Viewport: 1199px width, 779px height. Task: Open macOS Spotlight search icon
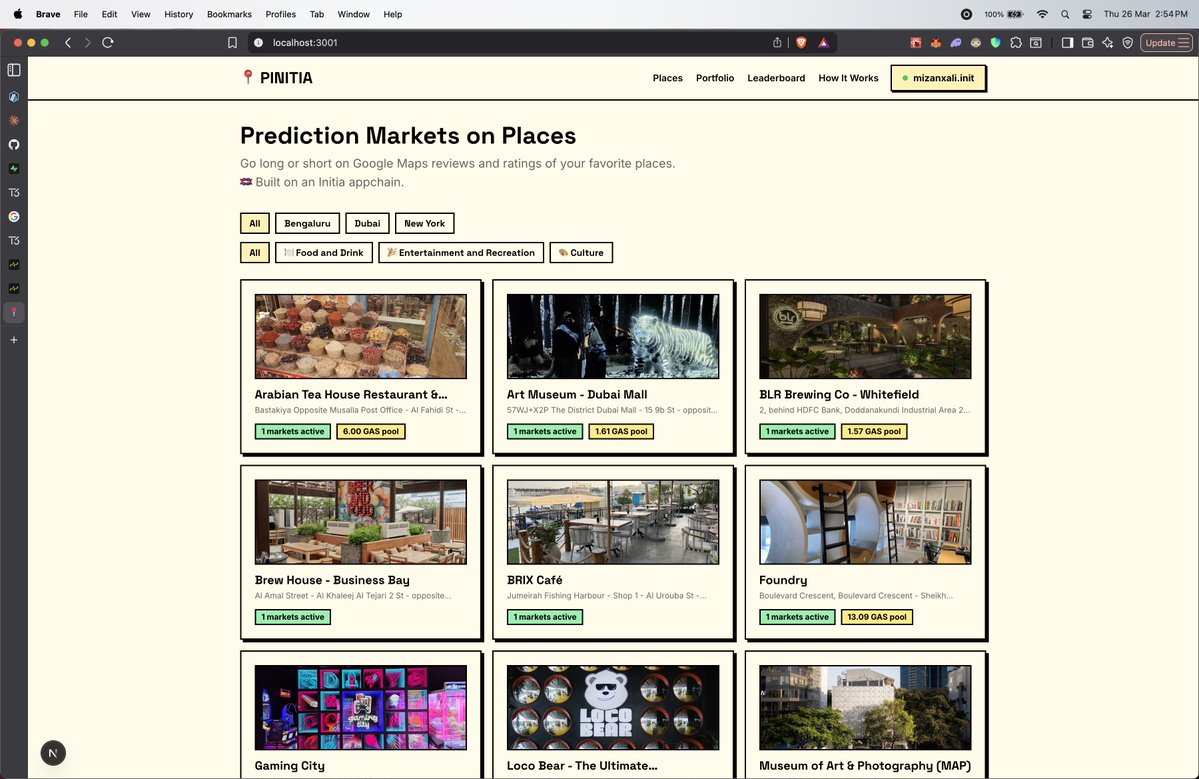click(1065, 14)
